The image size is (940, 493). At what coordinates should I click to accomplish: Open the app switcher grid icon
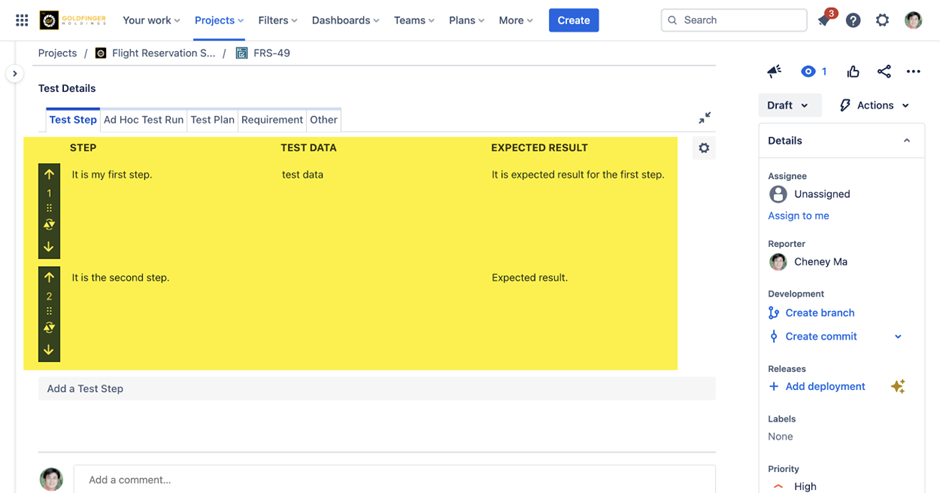(21, 20)
